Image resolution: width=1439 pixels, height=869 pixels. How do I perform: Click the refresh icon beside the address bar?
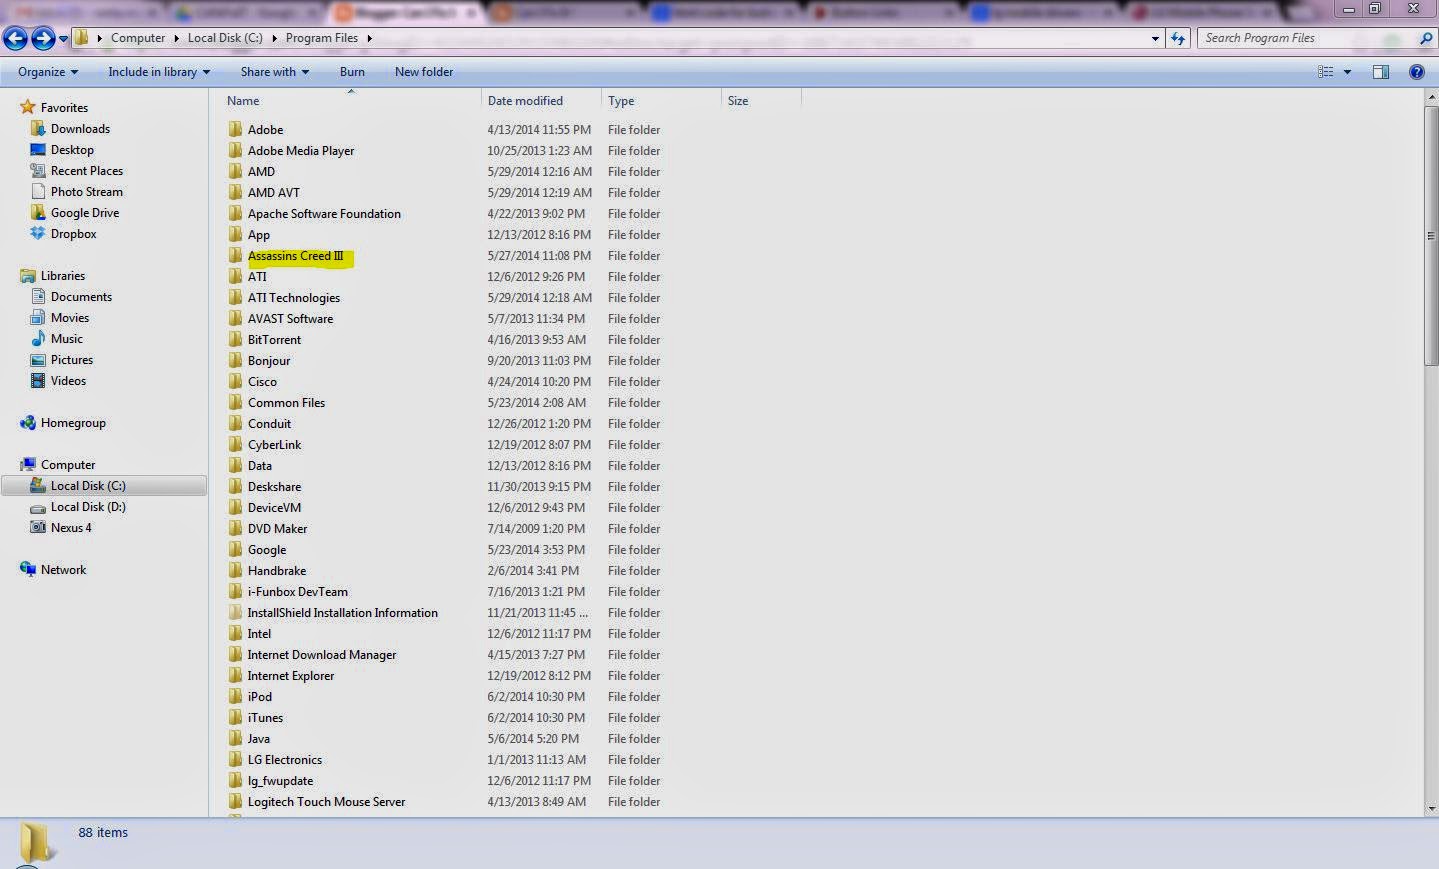[1178, 38]
